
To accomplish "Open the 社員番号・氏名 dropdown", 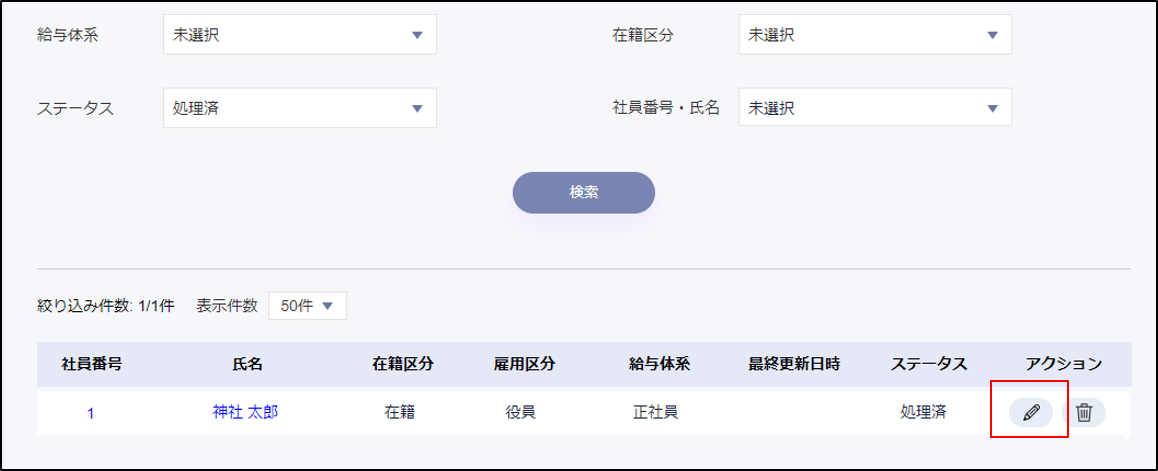I will [875, 108].
